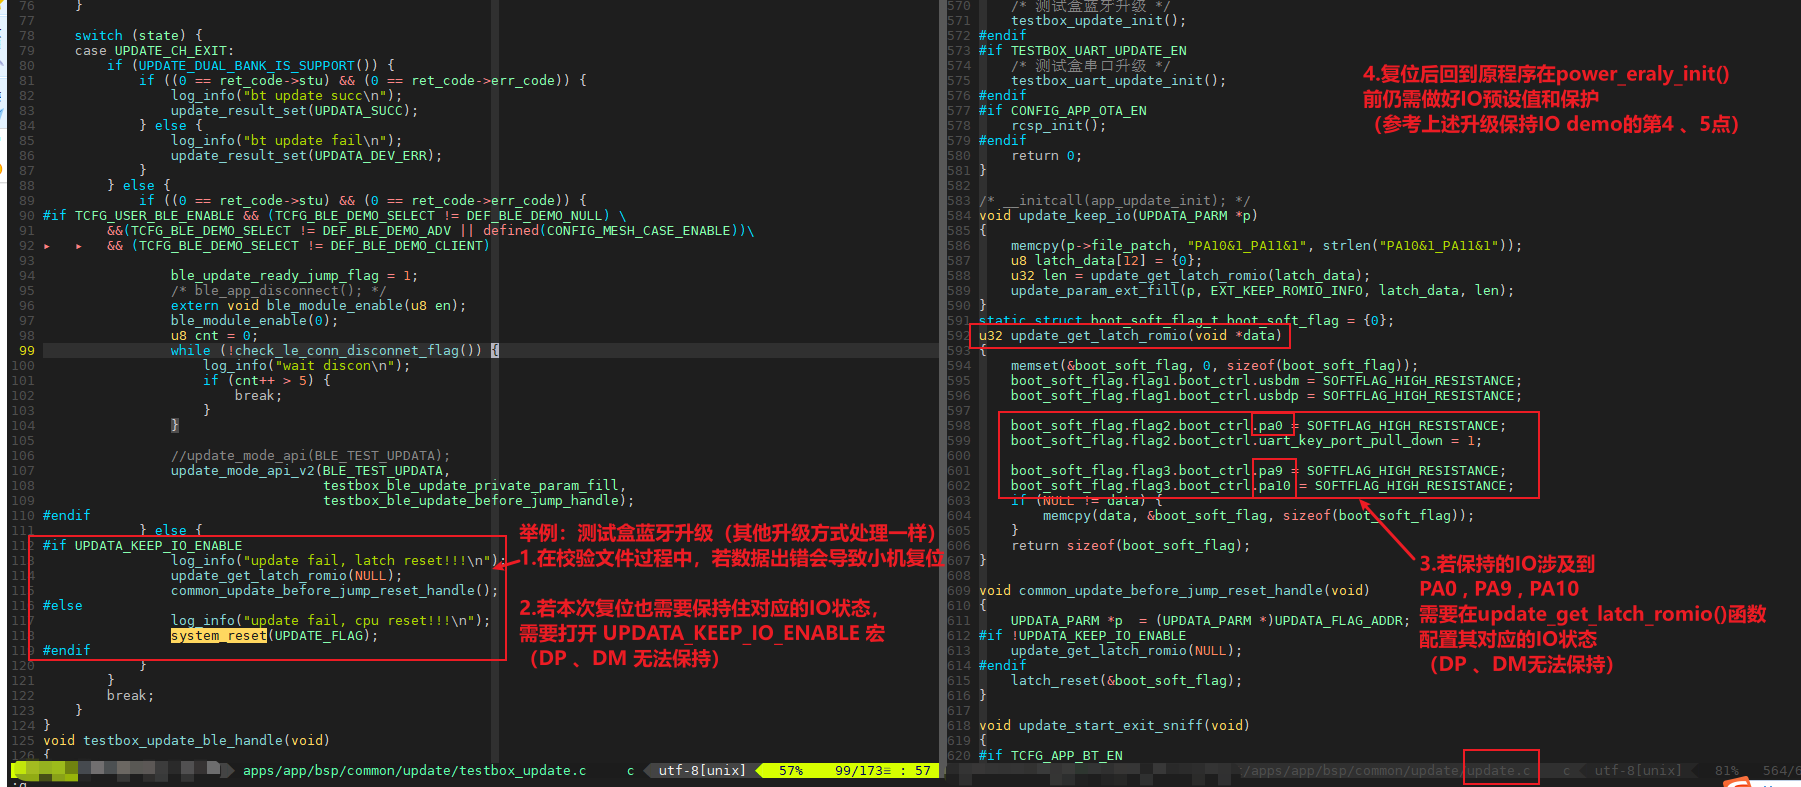Click the 'return 0;' line
The width and height of the screenshot is (1801, 787).
[1046, 155]
